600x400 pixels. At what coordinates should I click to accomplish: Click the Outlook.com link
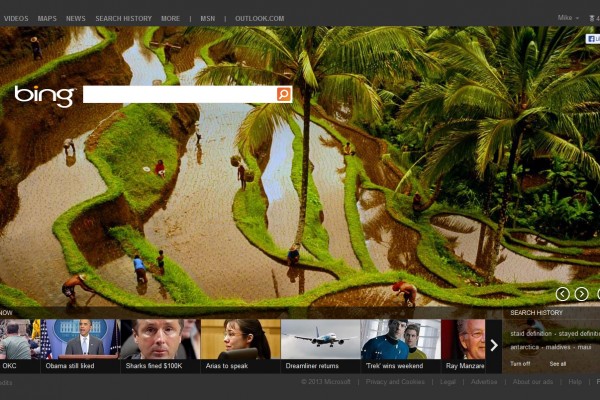tap(262, 18)
